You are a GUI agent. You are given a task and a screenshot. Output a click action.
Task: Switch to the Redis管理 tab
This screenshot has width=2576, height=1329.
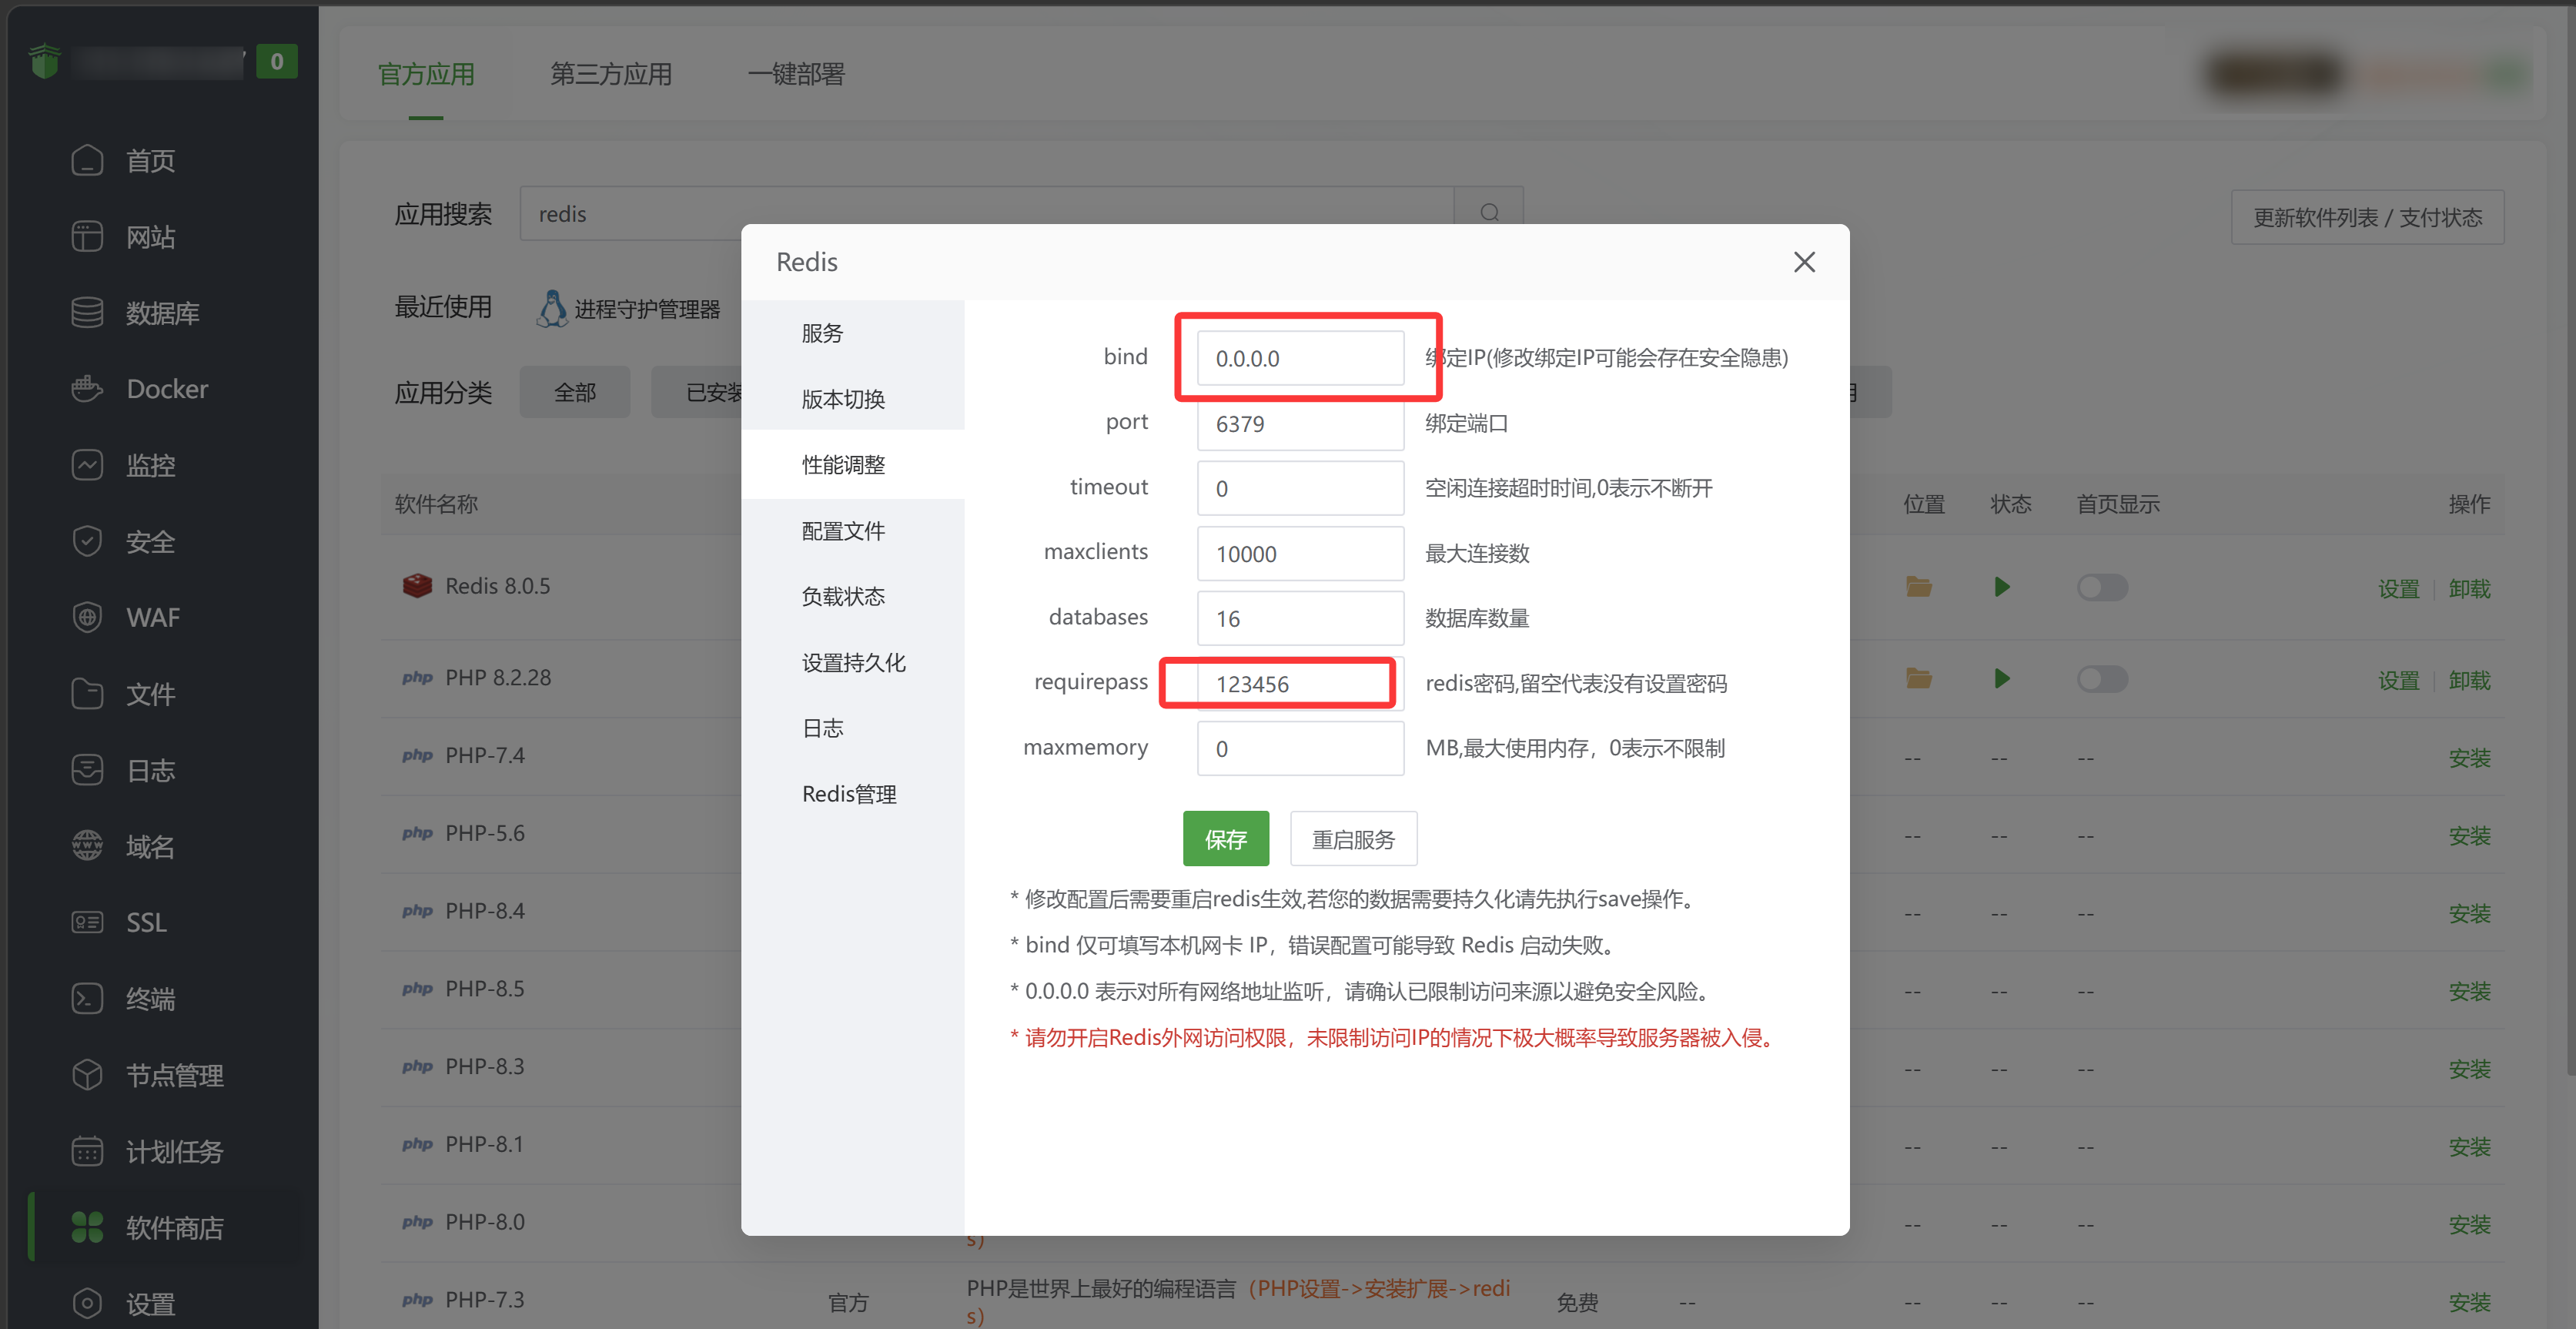(849, 793)
